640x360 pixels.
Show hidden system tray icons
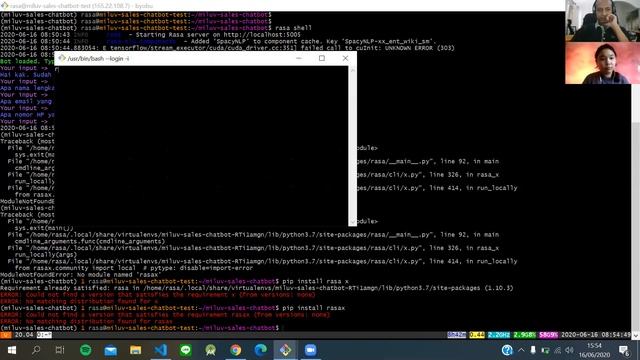pos(521,350)
